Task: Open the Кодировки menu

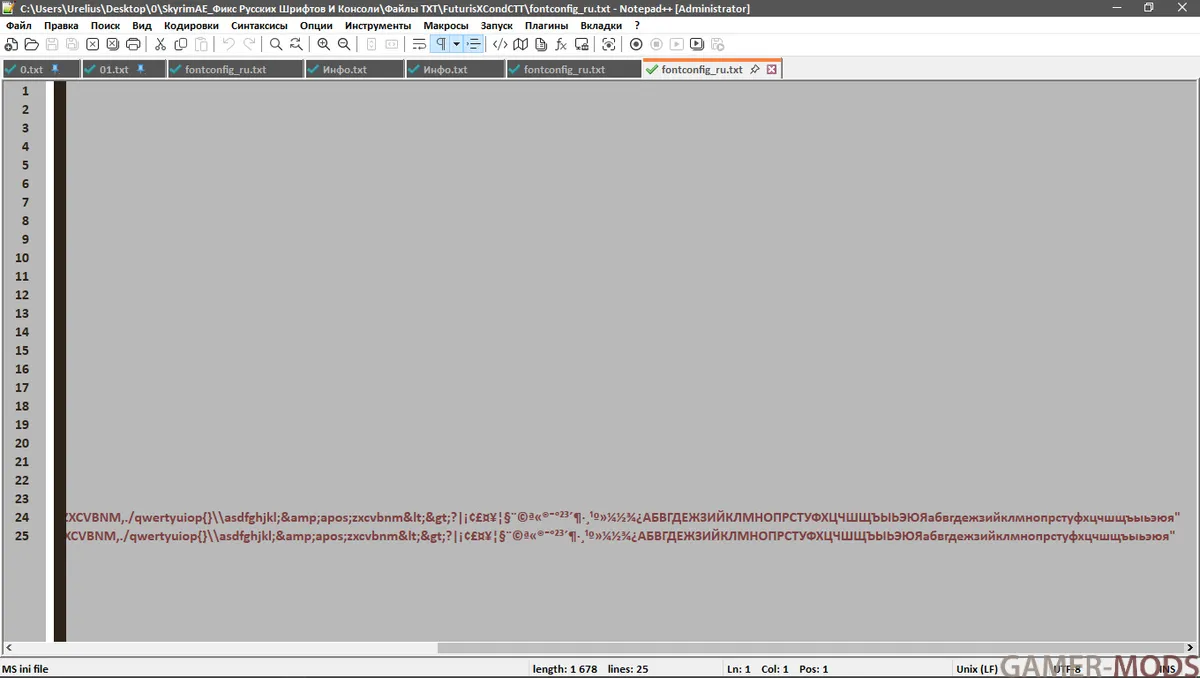Action: [x=191, y=25]
